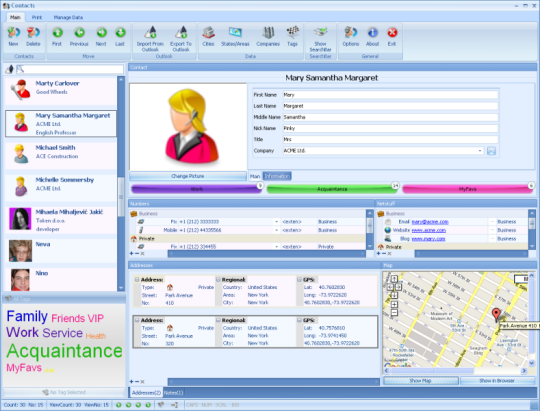
Task: Open the Options icon
Action: [351, 36]
